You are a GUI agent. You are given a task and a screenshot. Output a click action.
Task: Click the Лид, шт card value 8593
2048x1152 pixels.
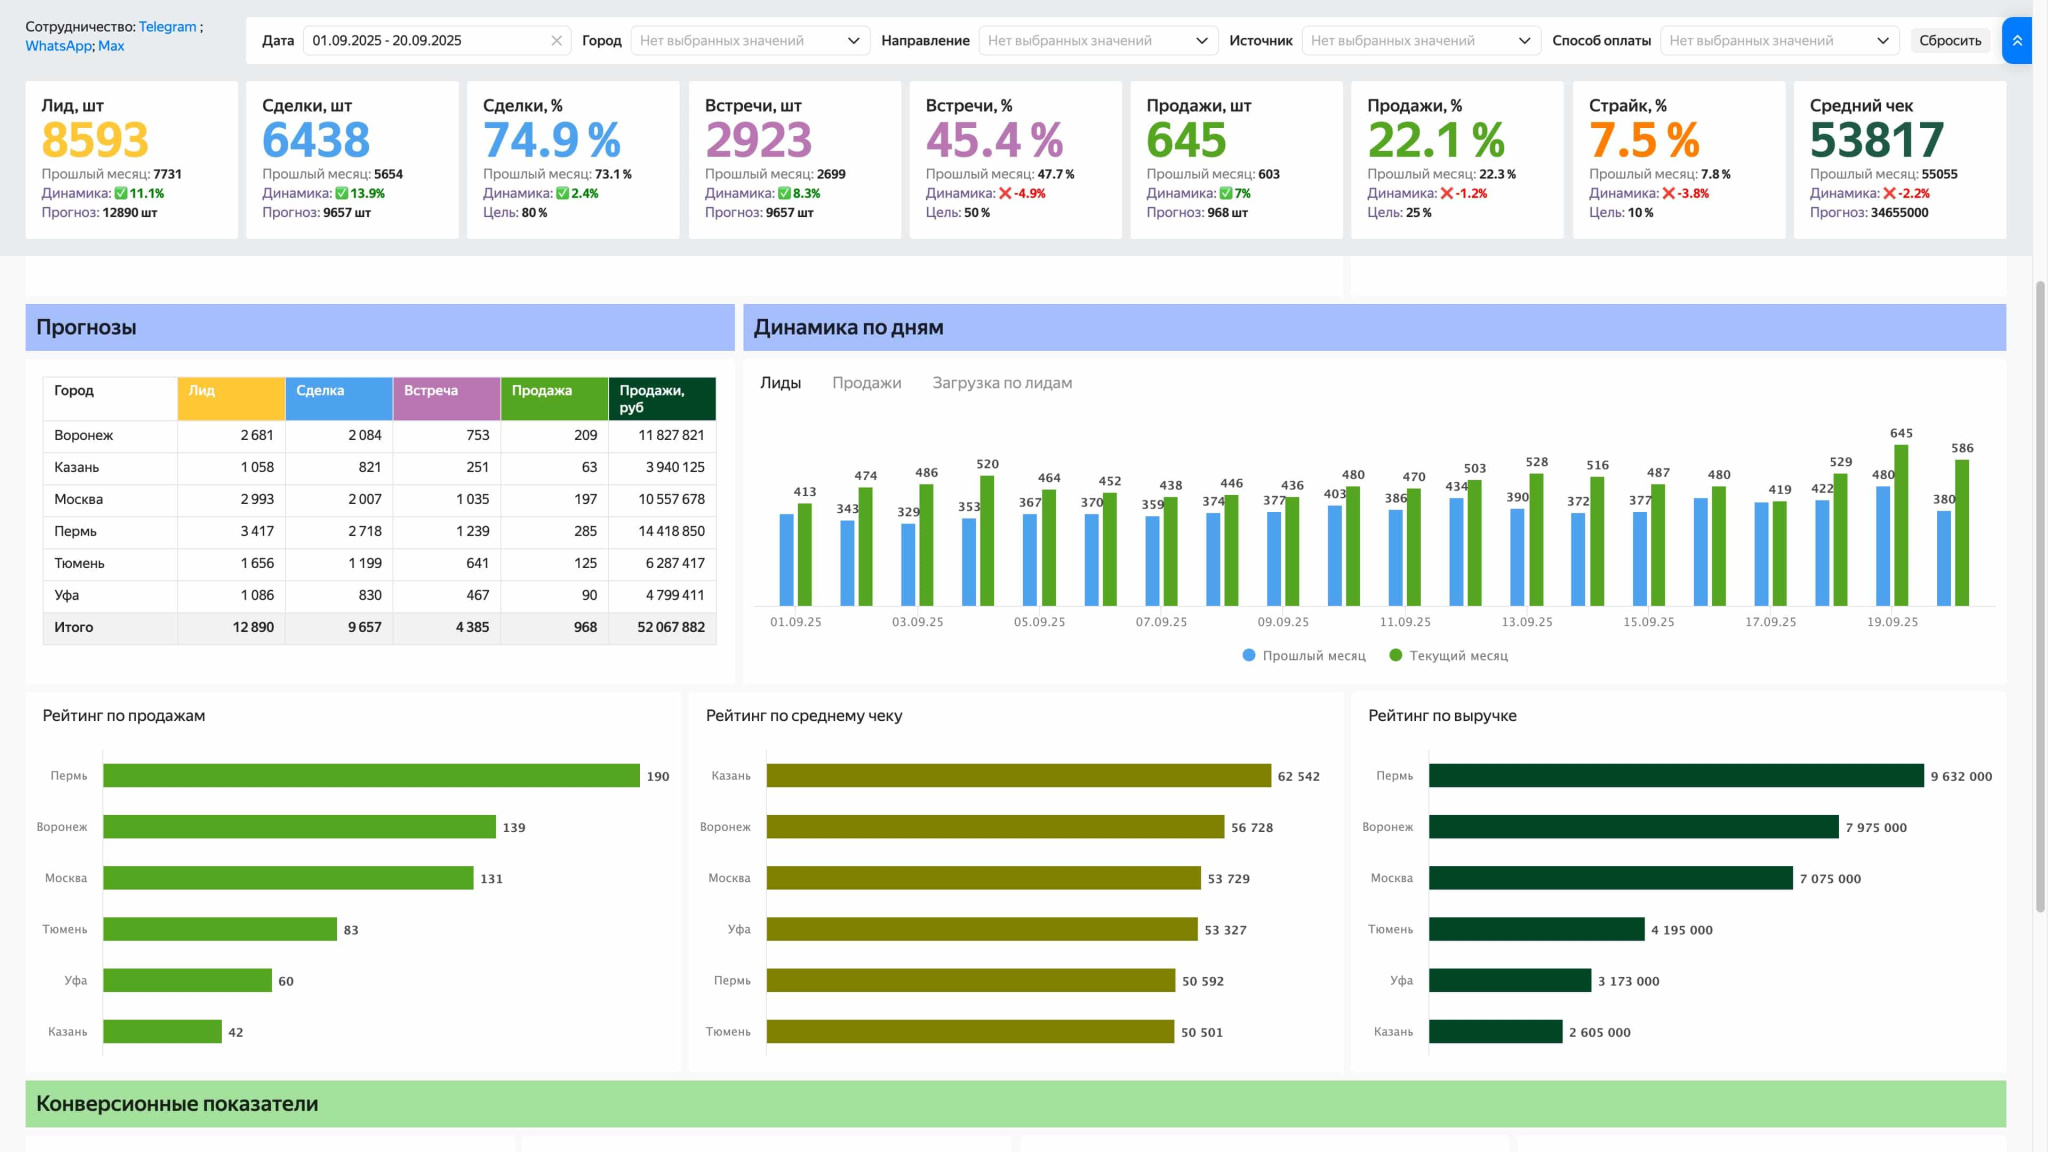(x=95, y=140)
